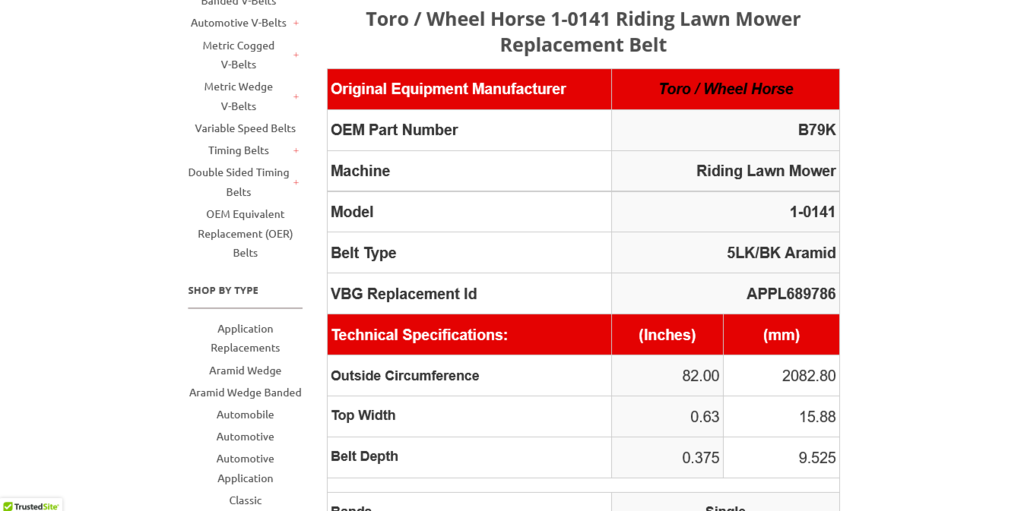Expand the Metric Wedge V-Belts plus icon
The height and width of the screenshot is (511, 1024).
296,97
